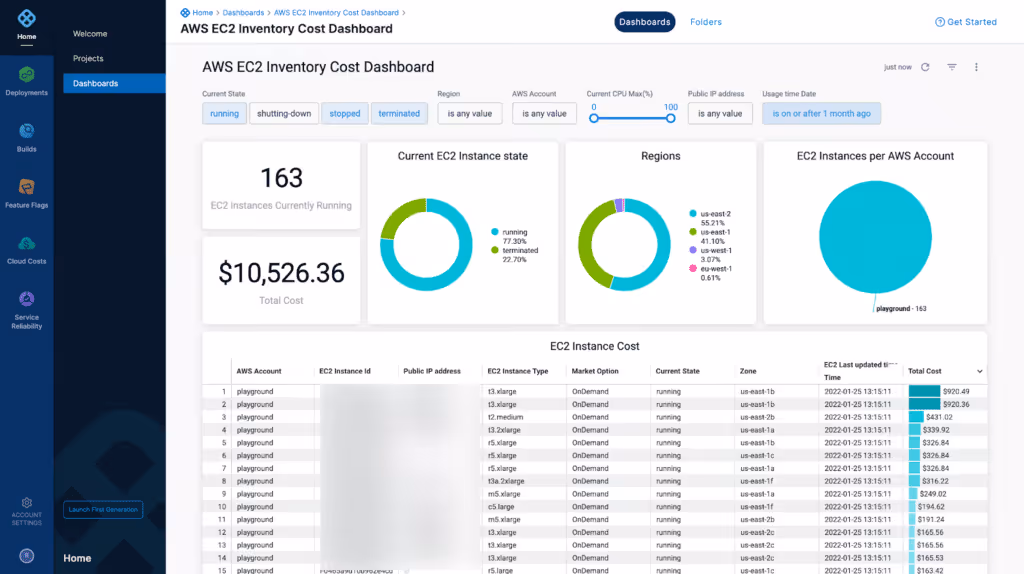Click terminated legend swatch in instance state chart
1024x574 pixels.
495,250
